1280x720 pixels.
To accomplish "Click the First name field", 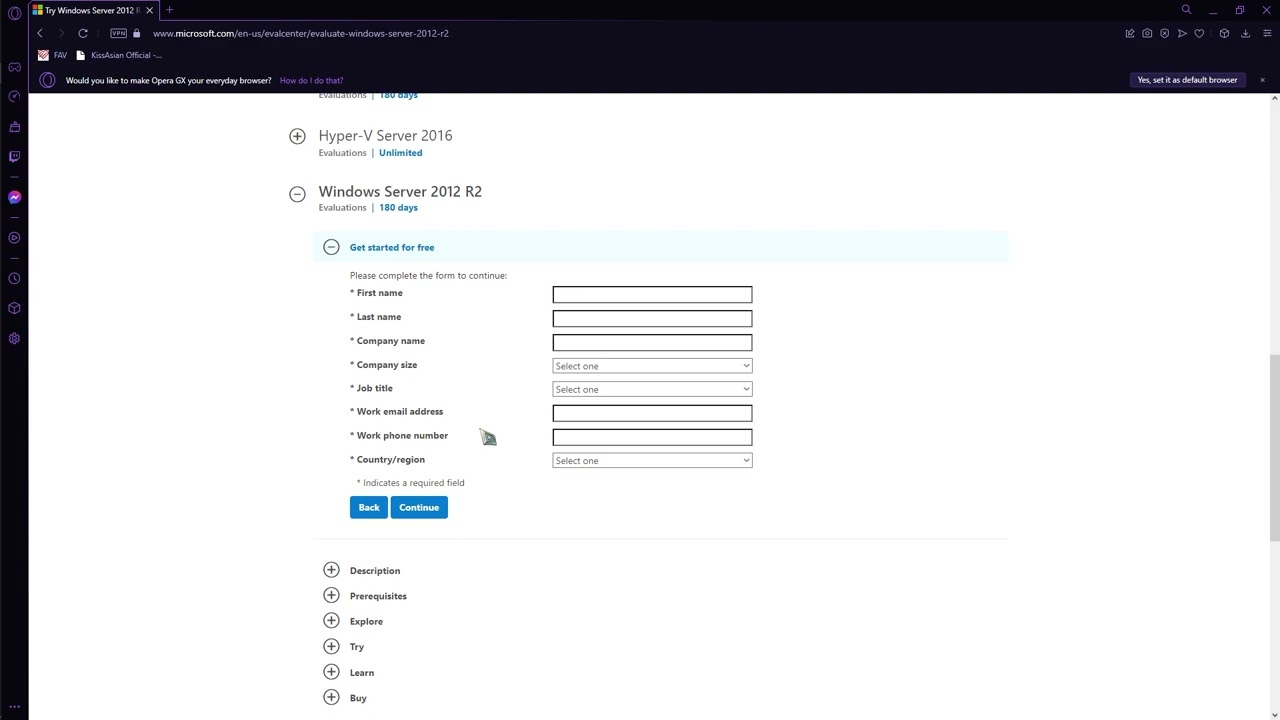I will pos(652,294).
